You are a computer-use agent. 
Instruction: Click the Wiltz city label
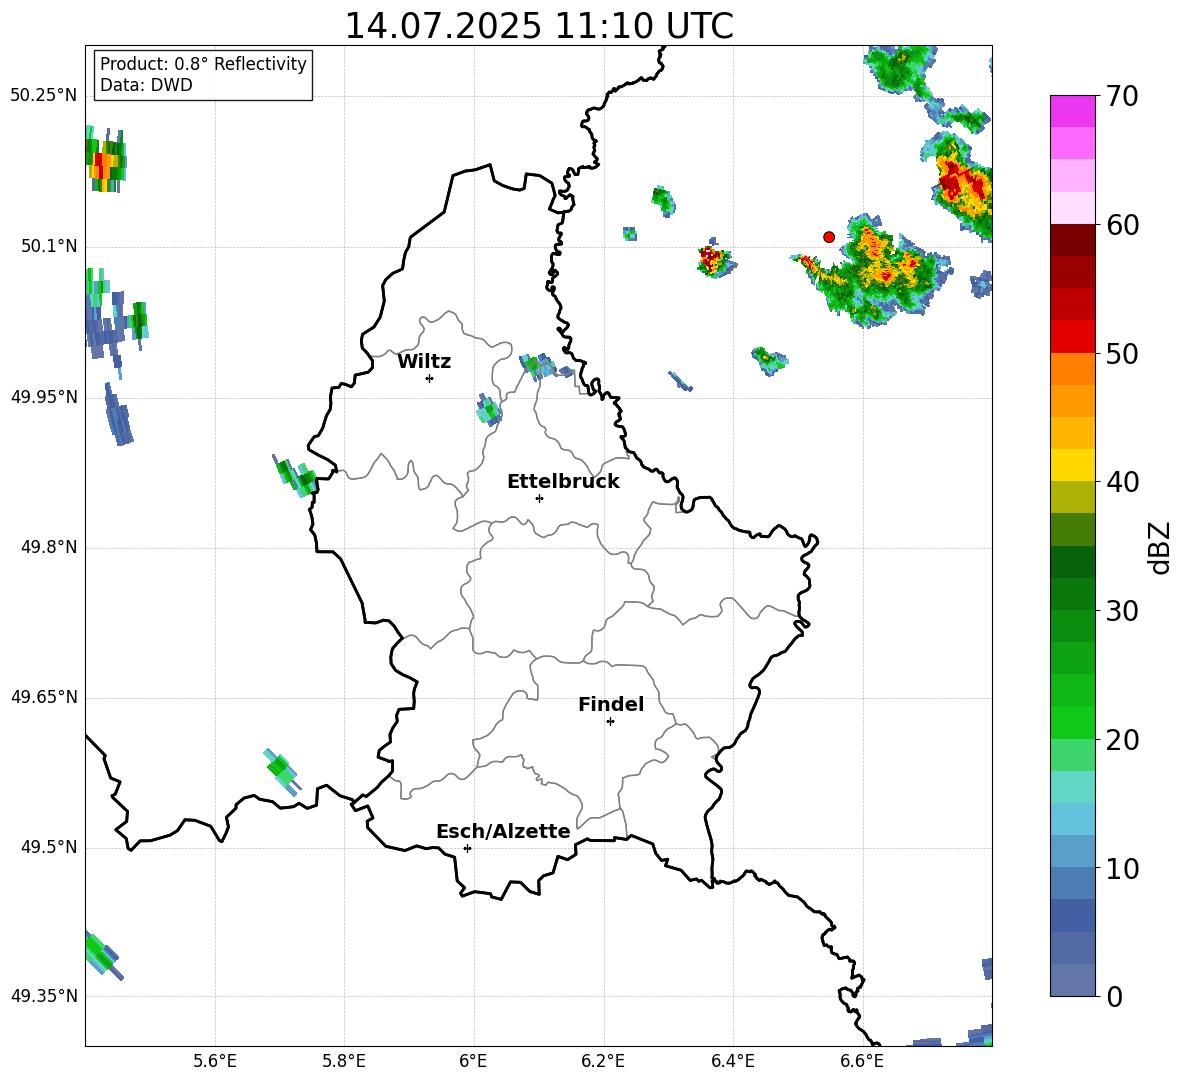pos(424,362)
